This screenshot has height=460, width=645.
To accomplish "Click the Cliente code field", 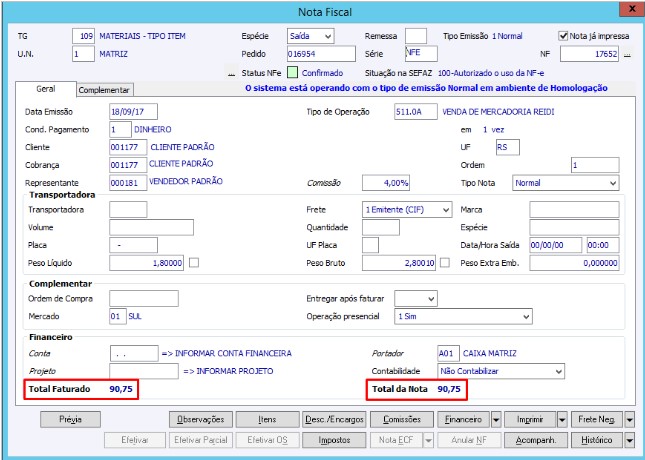I will (x=128, y=147).
